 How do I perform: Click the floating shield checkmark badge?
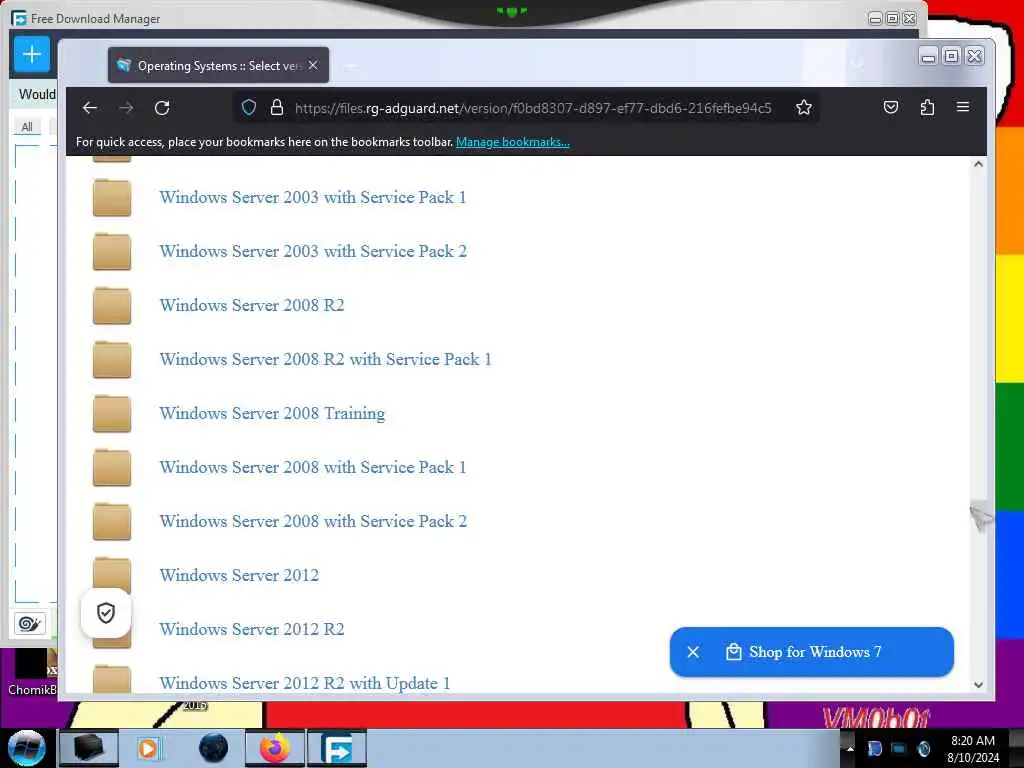pyautogui.click(x=106, y=613)
